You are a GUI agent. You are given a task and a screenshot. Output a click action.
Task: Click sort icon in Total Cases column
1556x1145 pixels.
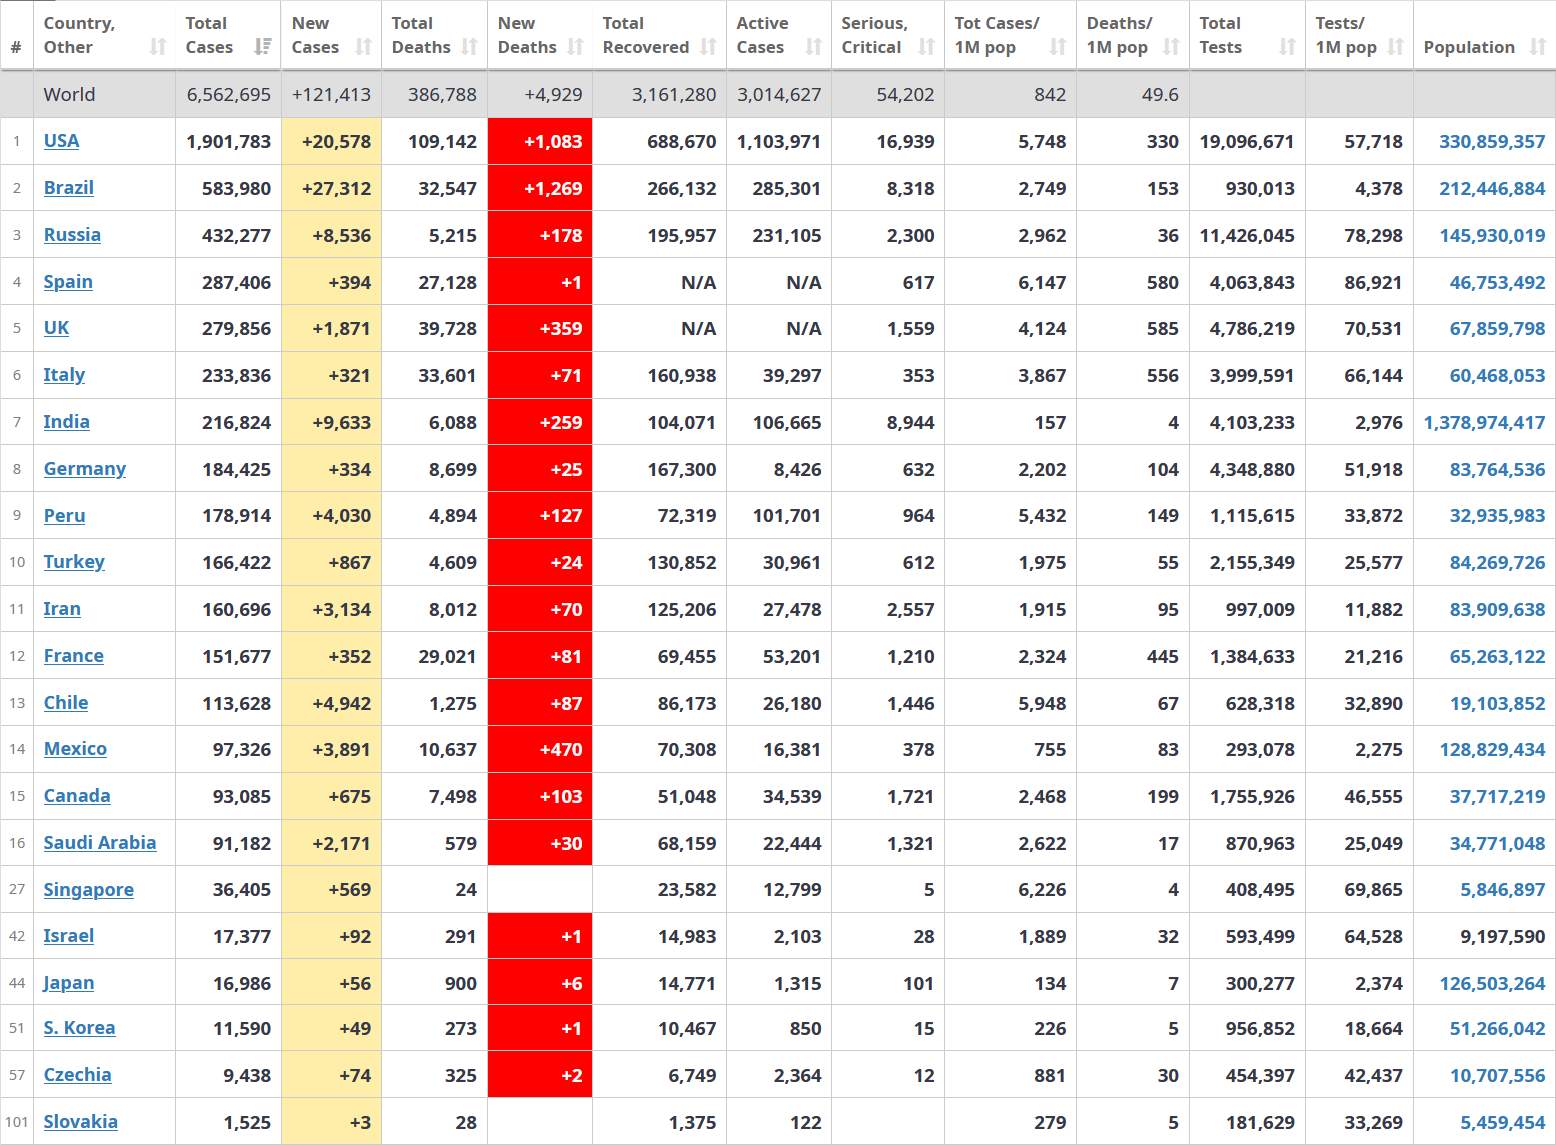263,47
